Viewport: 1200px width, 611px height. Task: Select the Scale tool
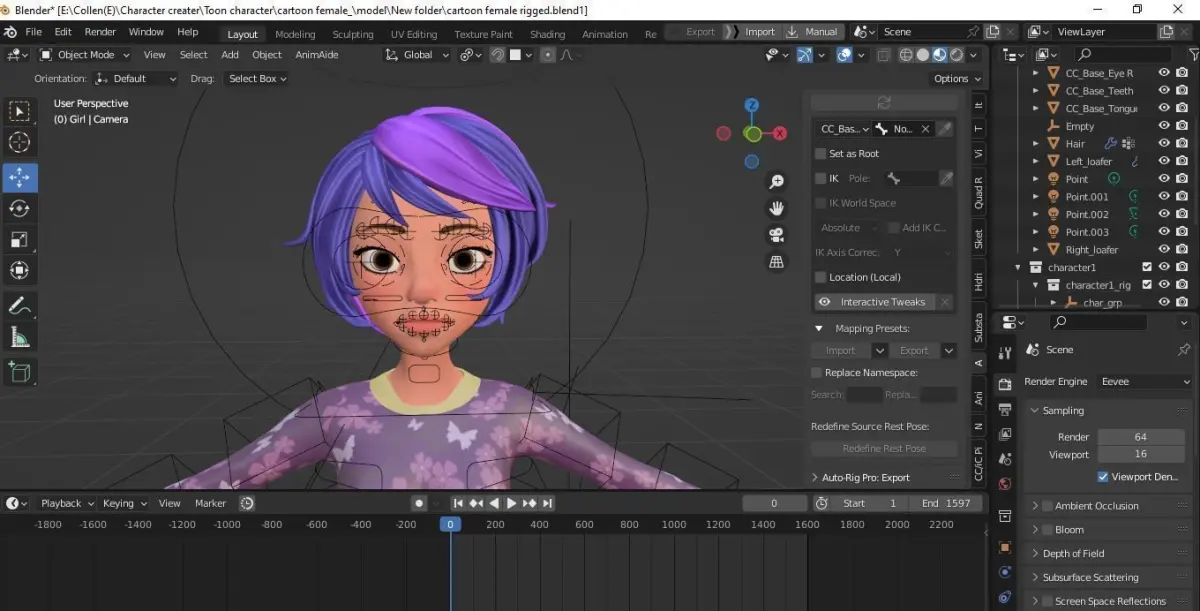[x=20, y=239]
